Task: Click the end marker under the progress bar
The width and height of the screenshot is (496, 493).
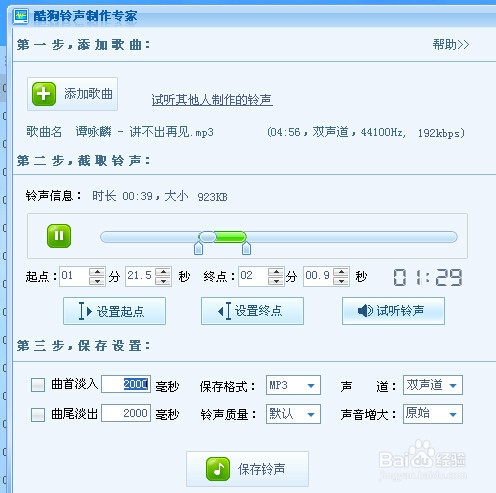Action: (x=246, y=248)
